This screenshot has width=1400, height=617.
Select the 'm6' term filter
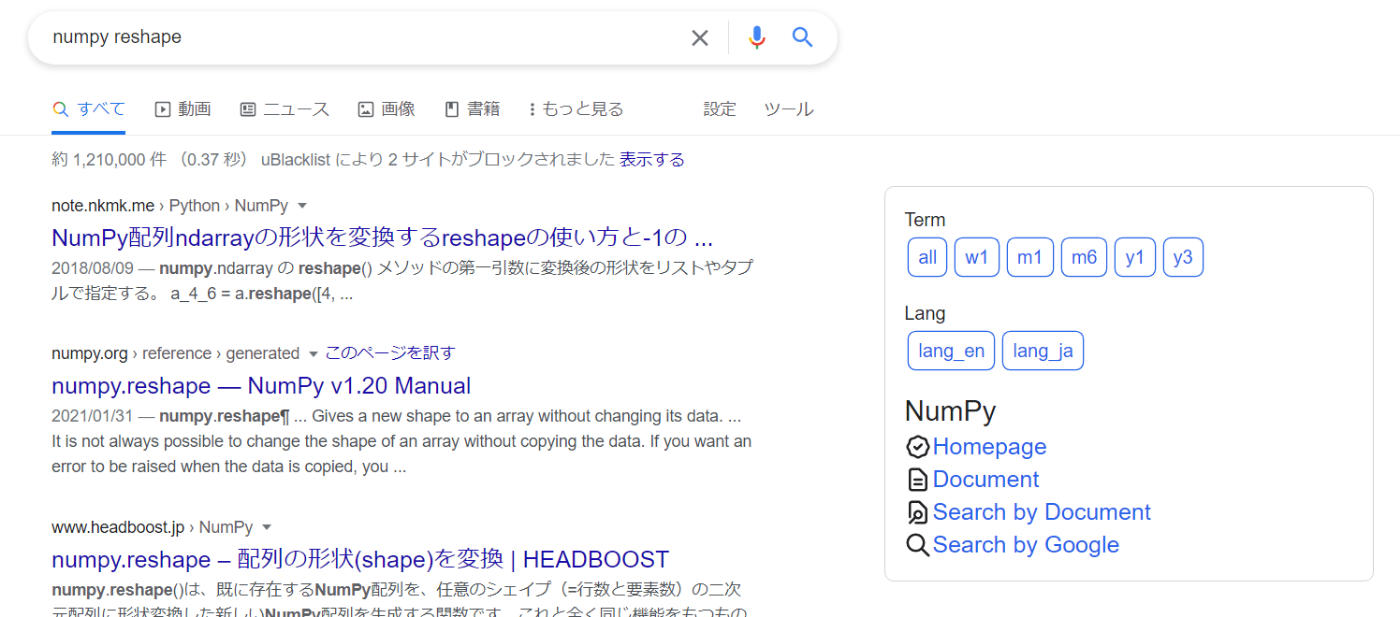(1084, 257)
